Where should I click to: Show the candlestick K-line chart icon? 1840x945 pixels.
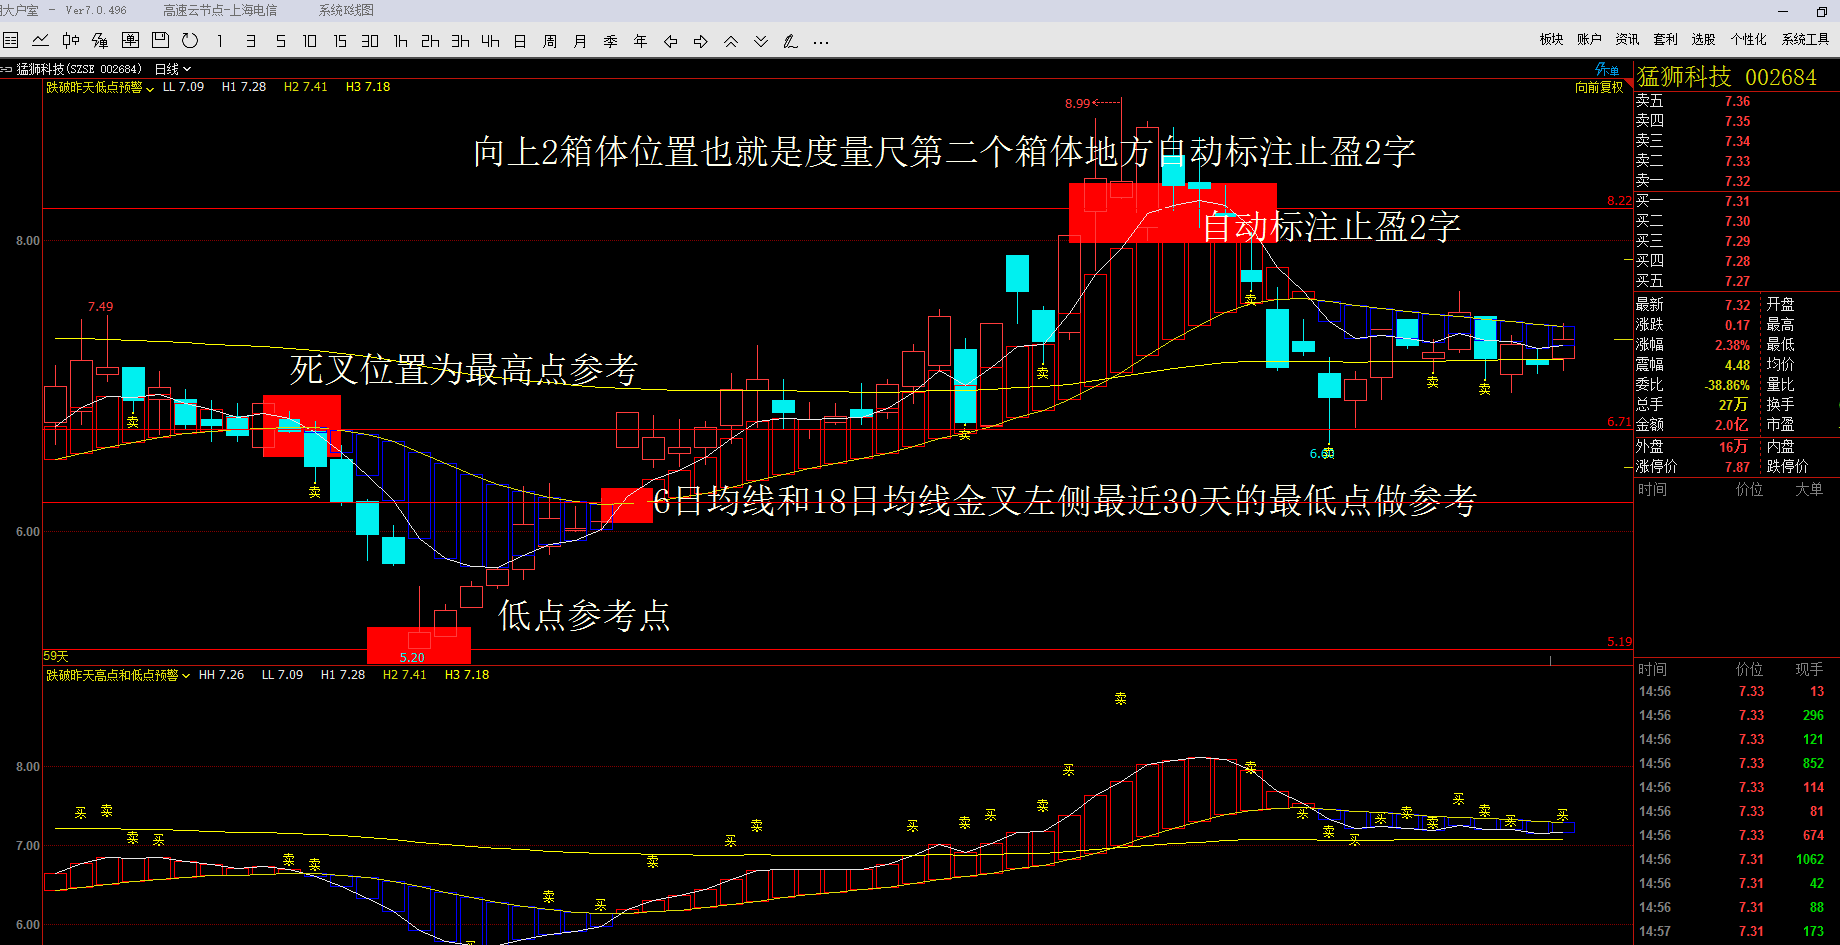pos(70,41)
